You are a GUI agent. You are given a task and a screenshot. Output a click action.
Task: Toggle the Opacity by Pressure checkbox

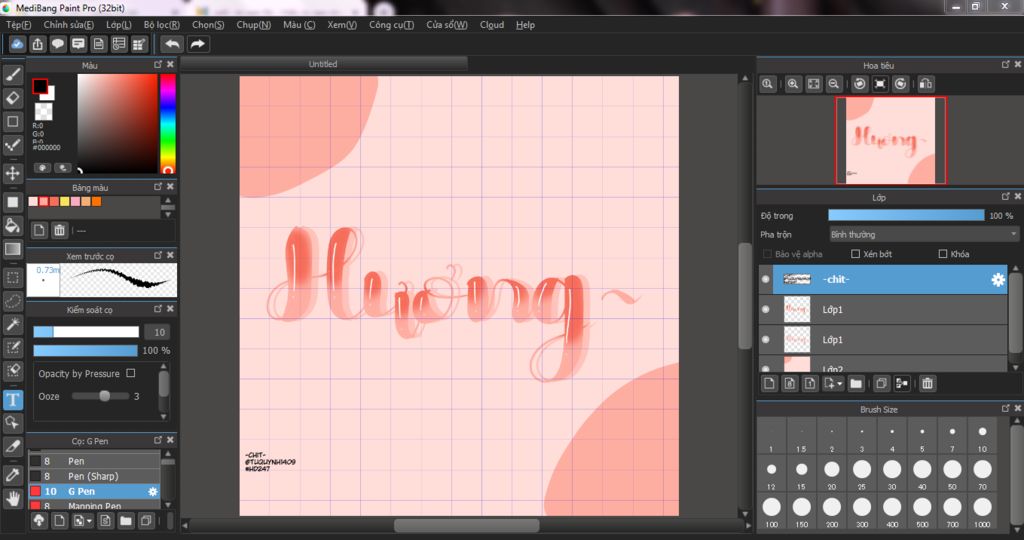click(131, 373)
